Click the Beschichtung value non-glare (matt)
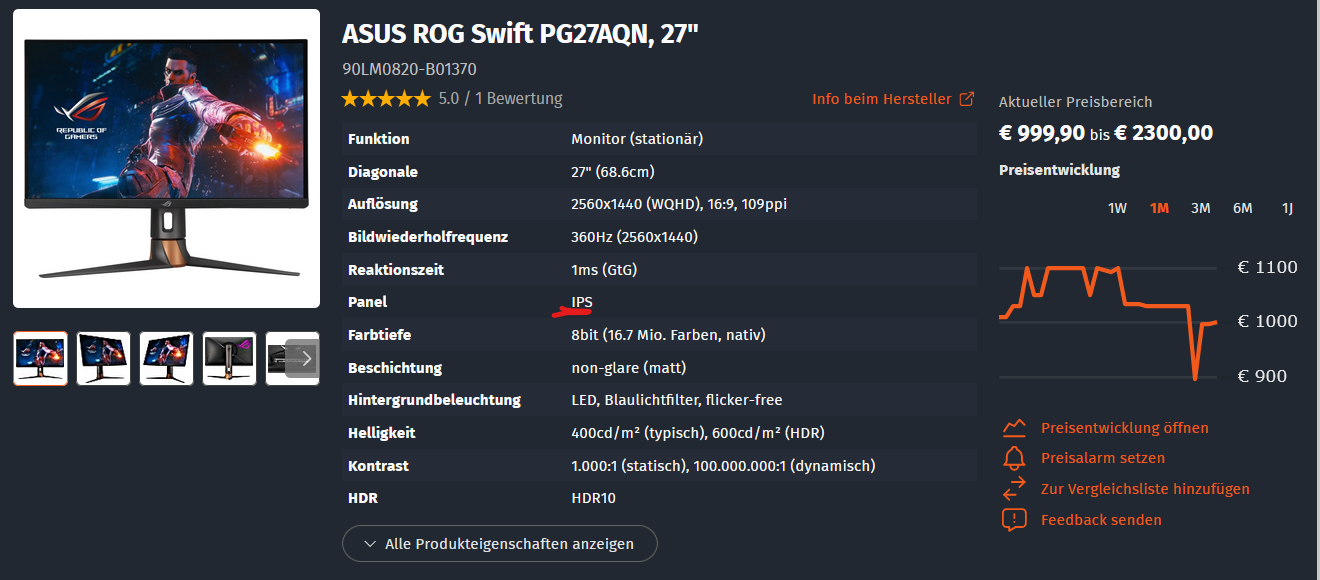The height and width of the screenshot is (580, 1320). [x=629, y=368]
